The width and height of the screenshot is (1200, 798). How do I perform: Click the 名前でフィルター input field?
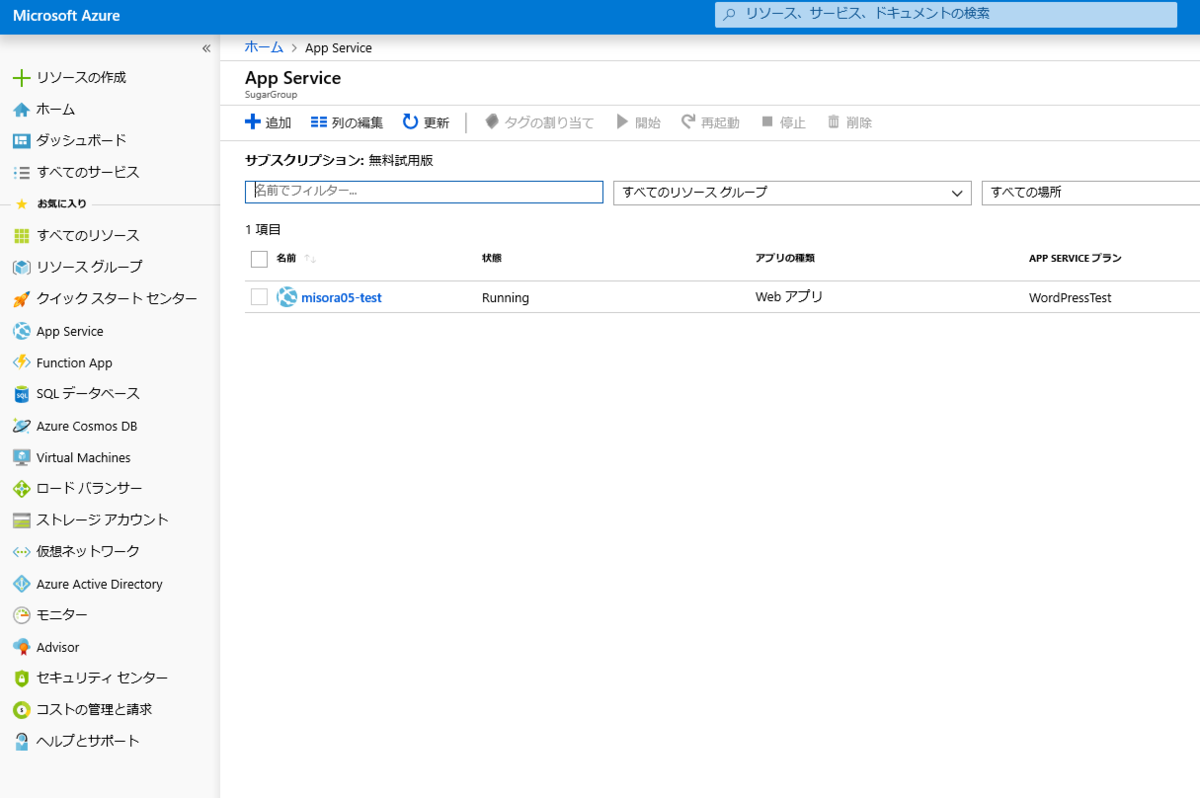(x=423, y=191)
